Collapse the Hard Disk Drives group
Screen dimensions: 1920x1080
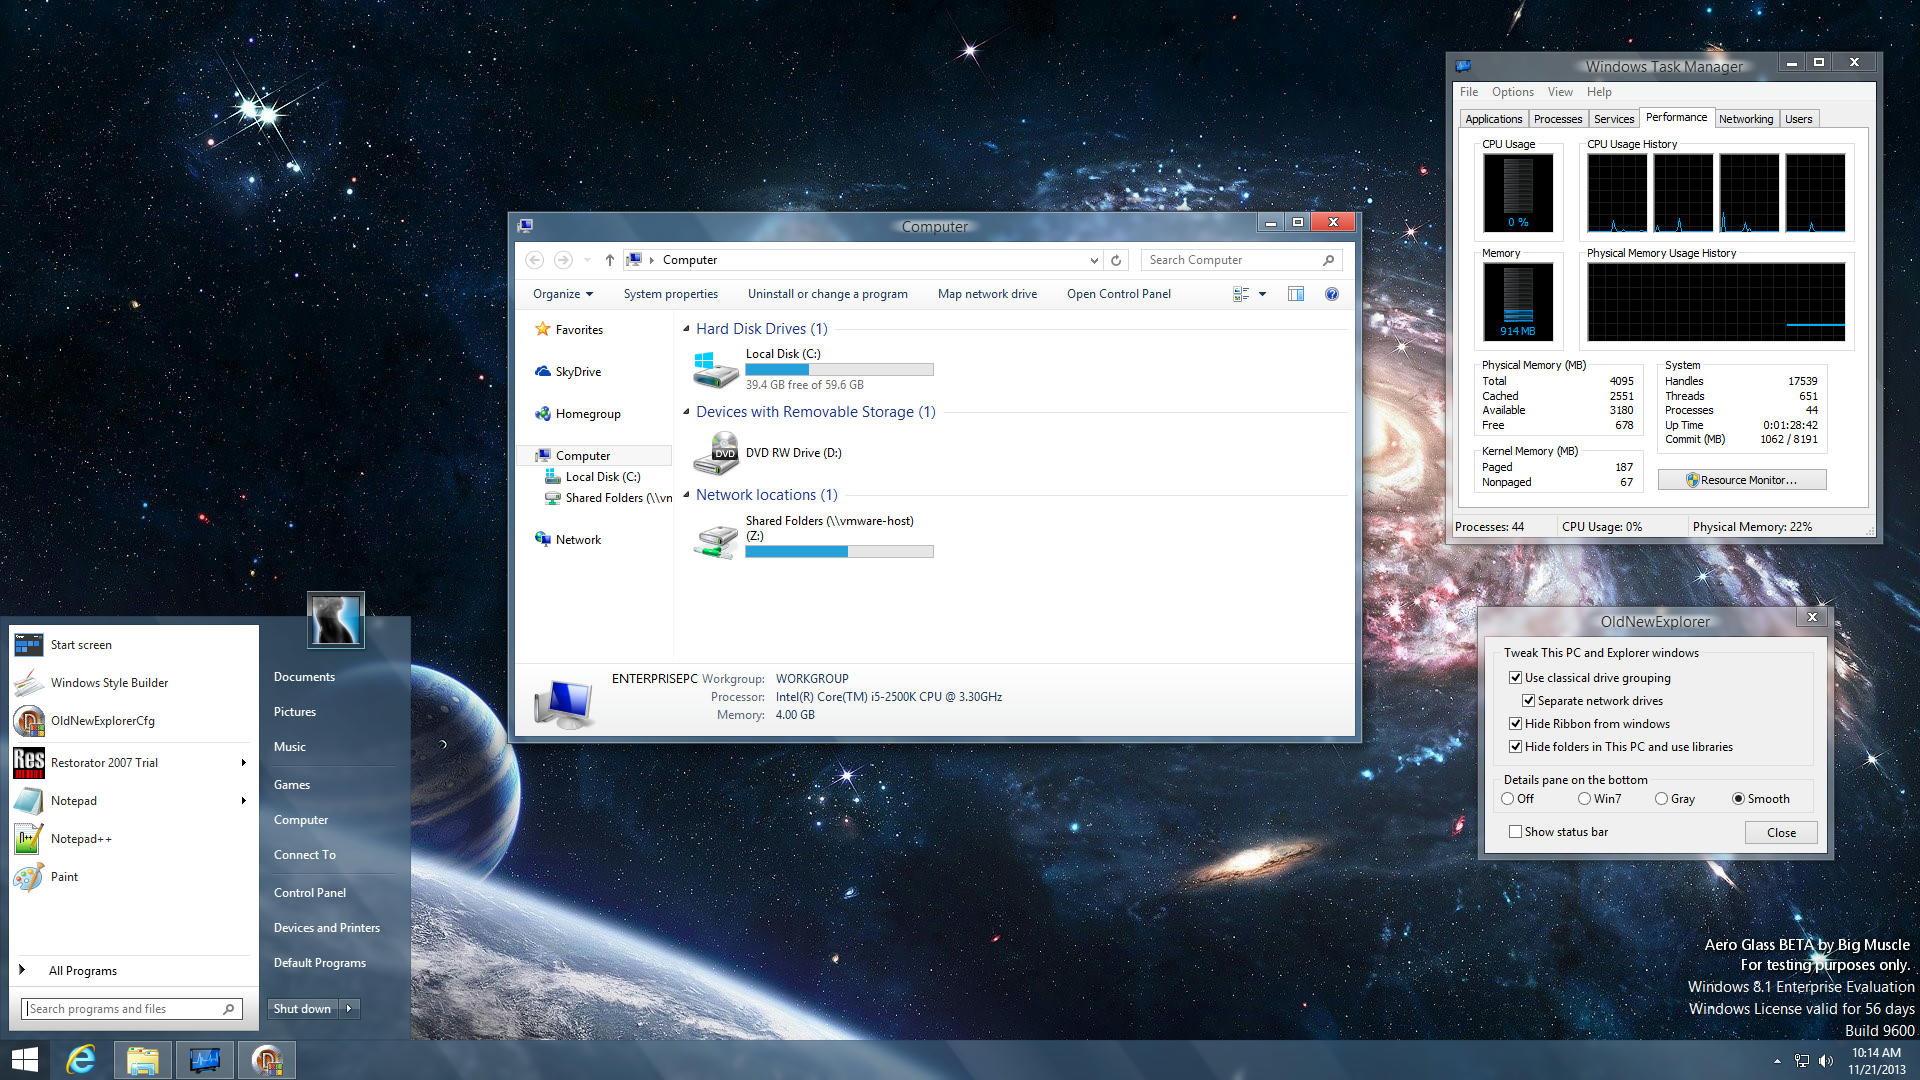coord(686,329)
